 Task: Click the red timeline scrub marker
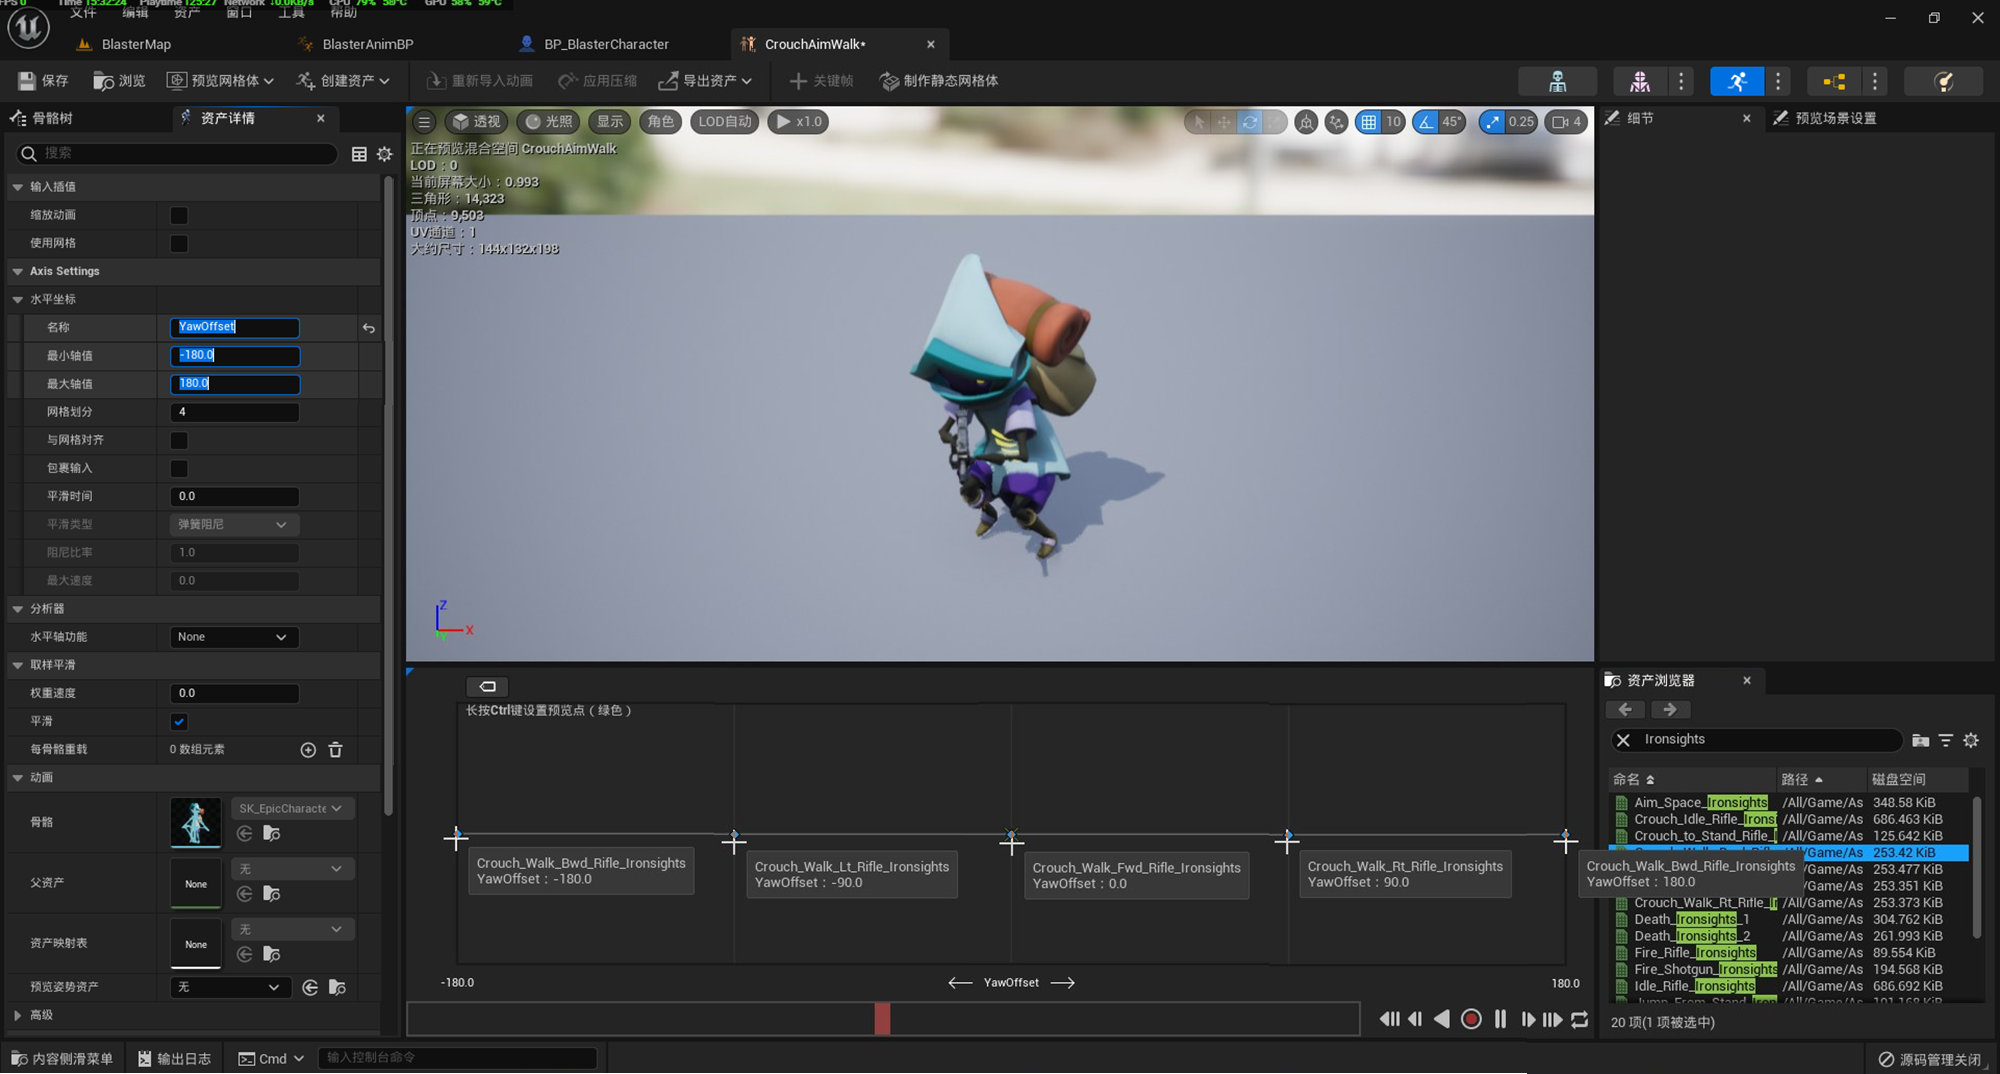[882, 1019]
